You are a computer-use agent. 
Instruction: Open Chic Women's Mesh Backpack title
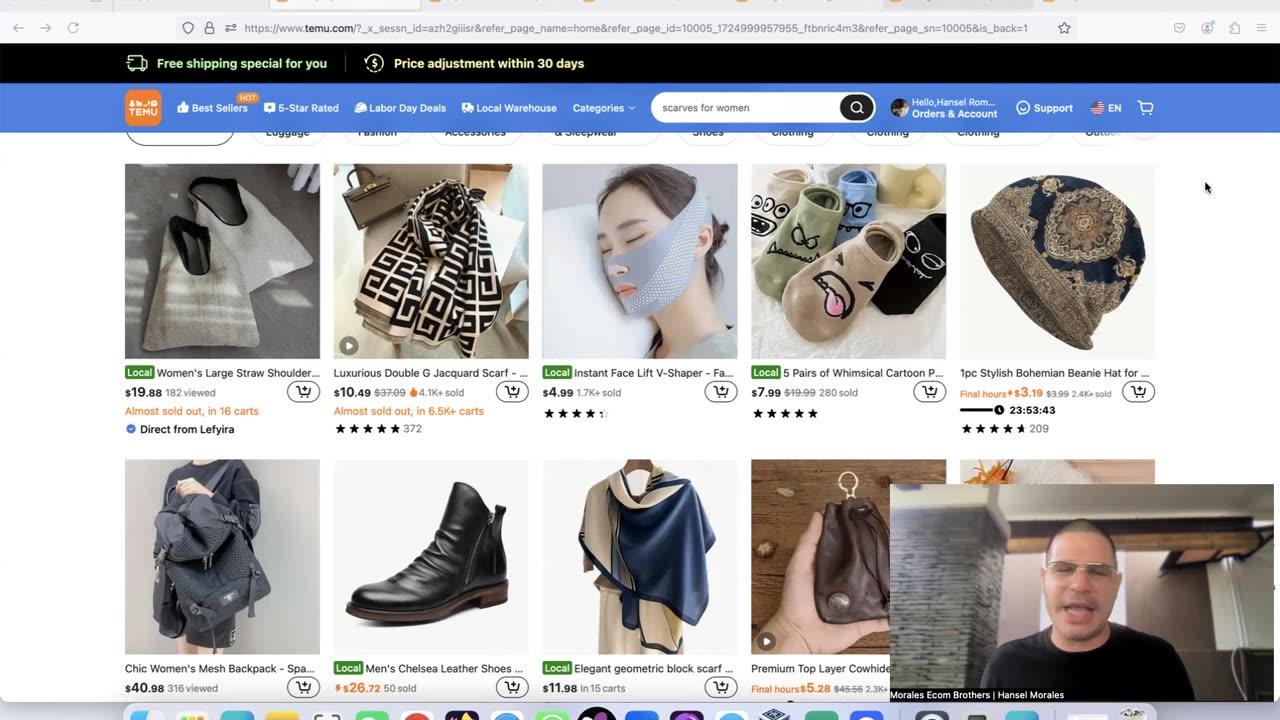[219, 668]
